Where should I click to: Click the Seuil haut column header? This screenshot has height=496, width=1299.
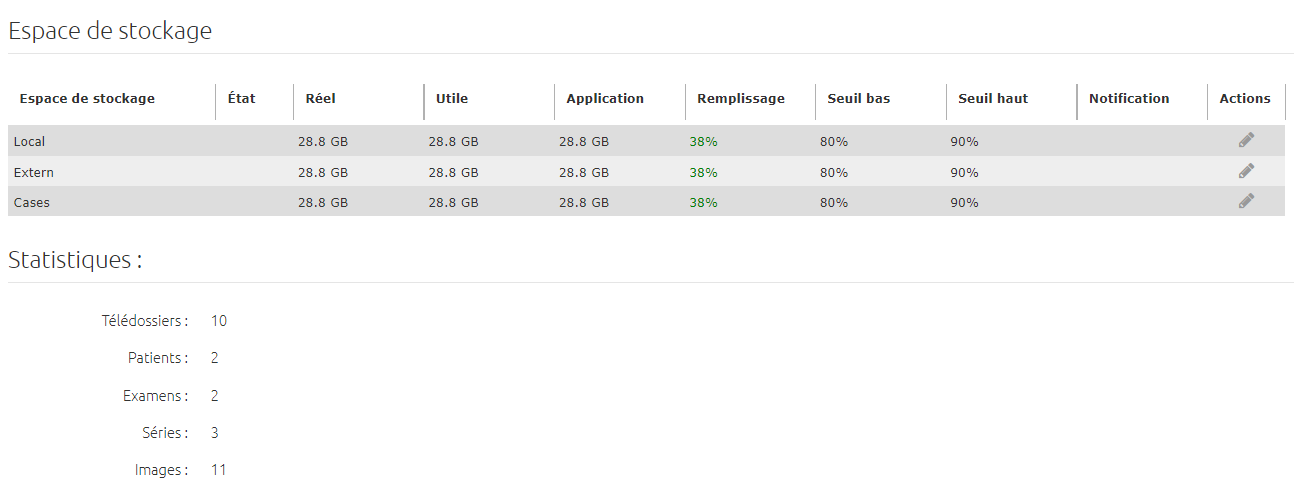point(993,98)
